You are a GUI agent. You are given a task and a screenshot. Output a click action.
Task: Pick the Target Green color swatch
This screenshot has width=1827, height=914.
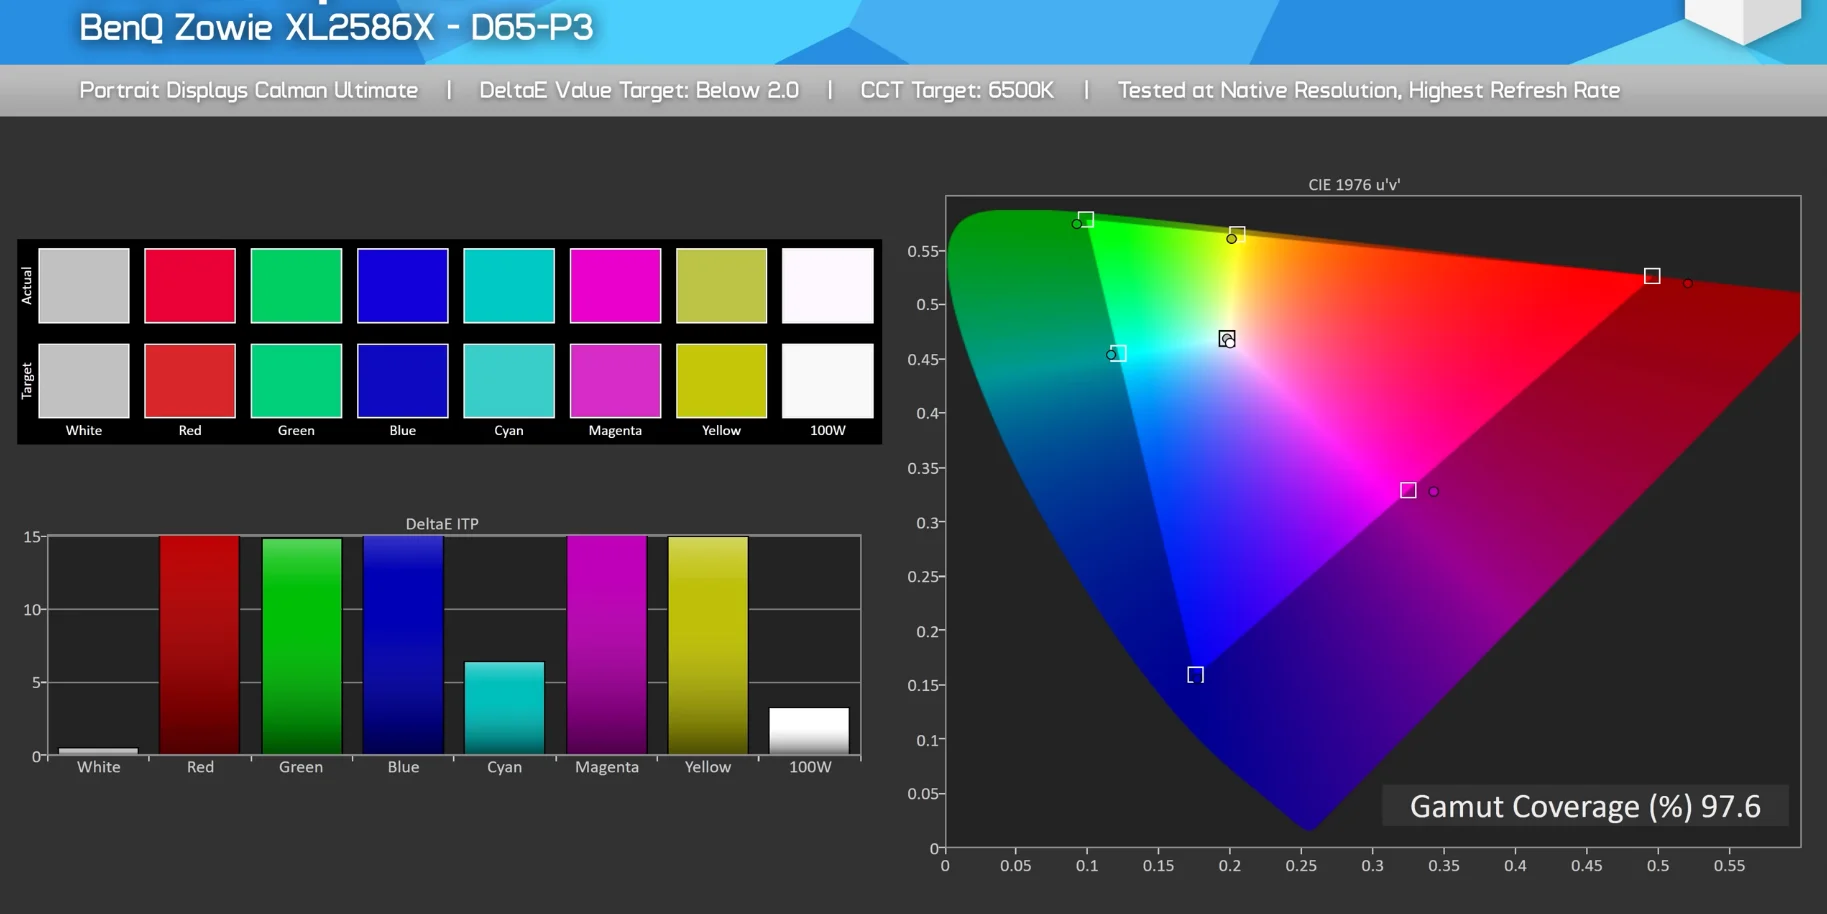296,381
